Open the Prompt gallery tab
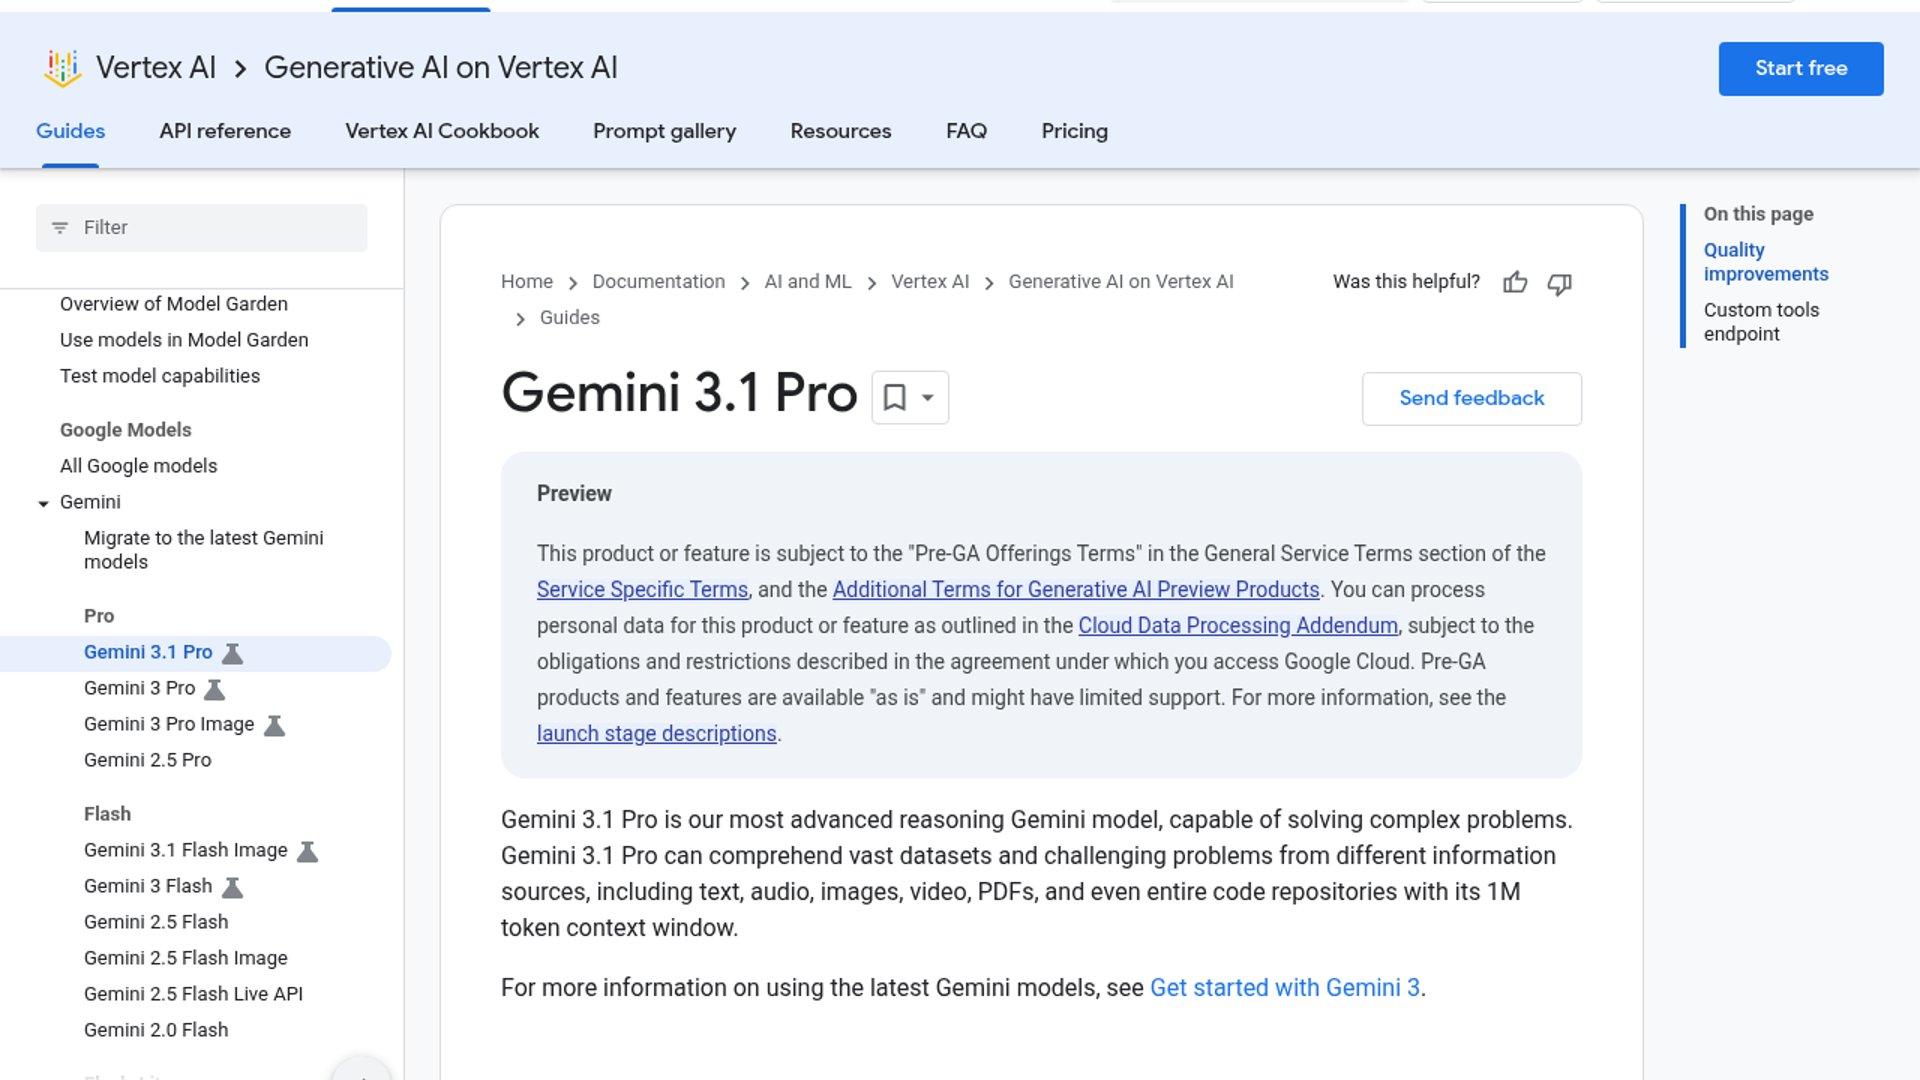The image size is (1920, 1080). click(664, 131)
